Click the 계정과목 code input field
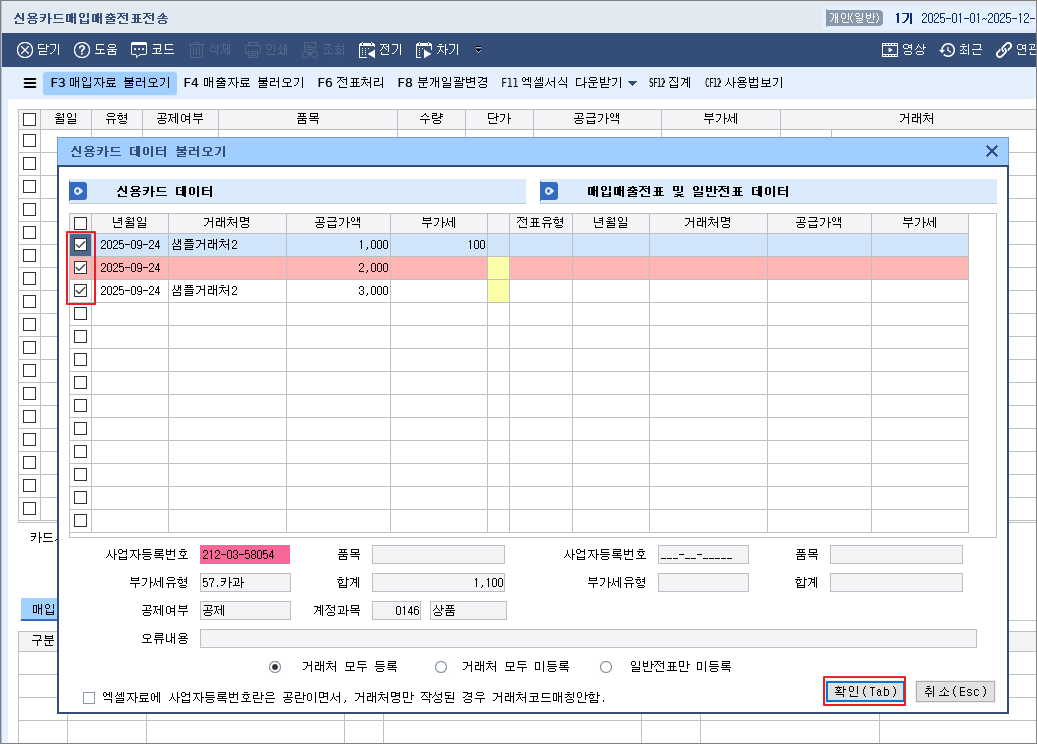 [x=396, y=609]
